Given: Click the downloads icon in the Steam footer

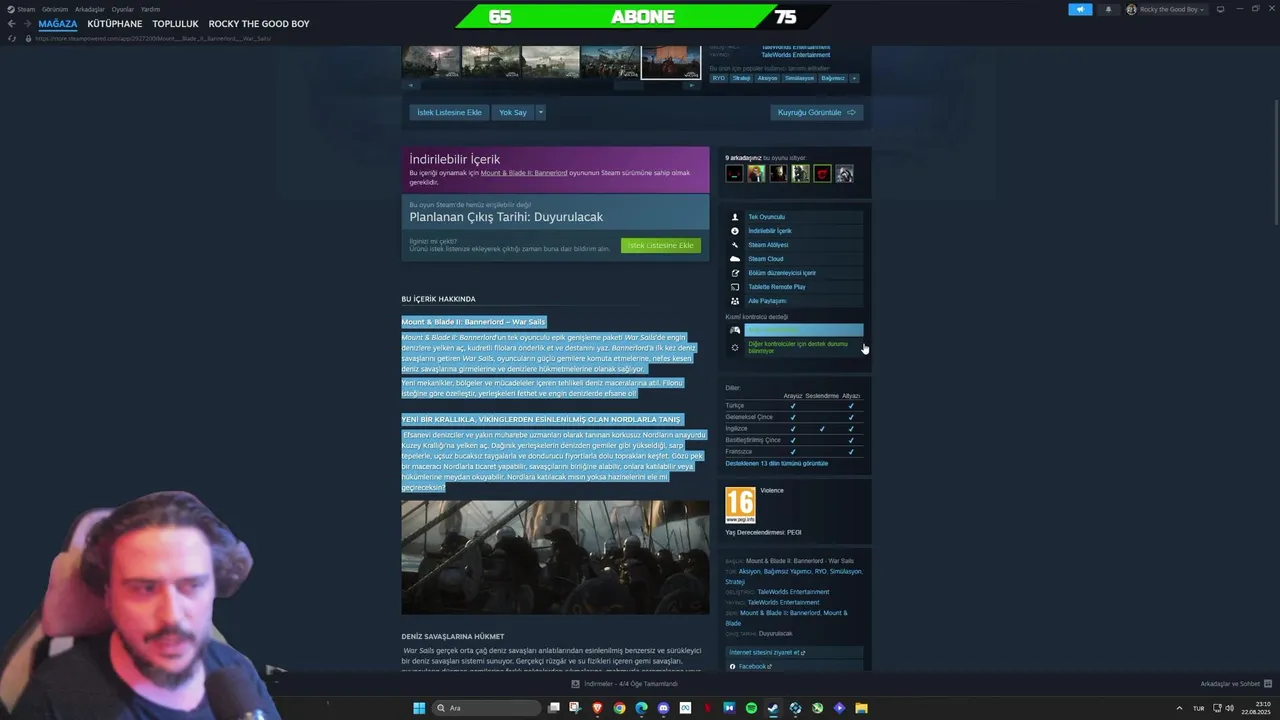Looking at the screenshot, I should tap(575, 684).
